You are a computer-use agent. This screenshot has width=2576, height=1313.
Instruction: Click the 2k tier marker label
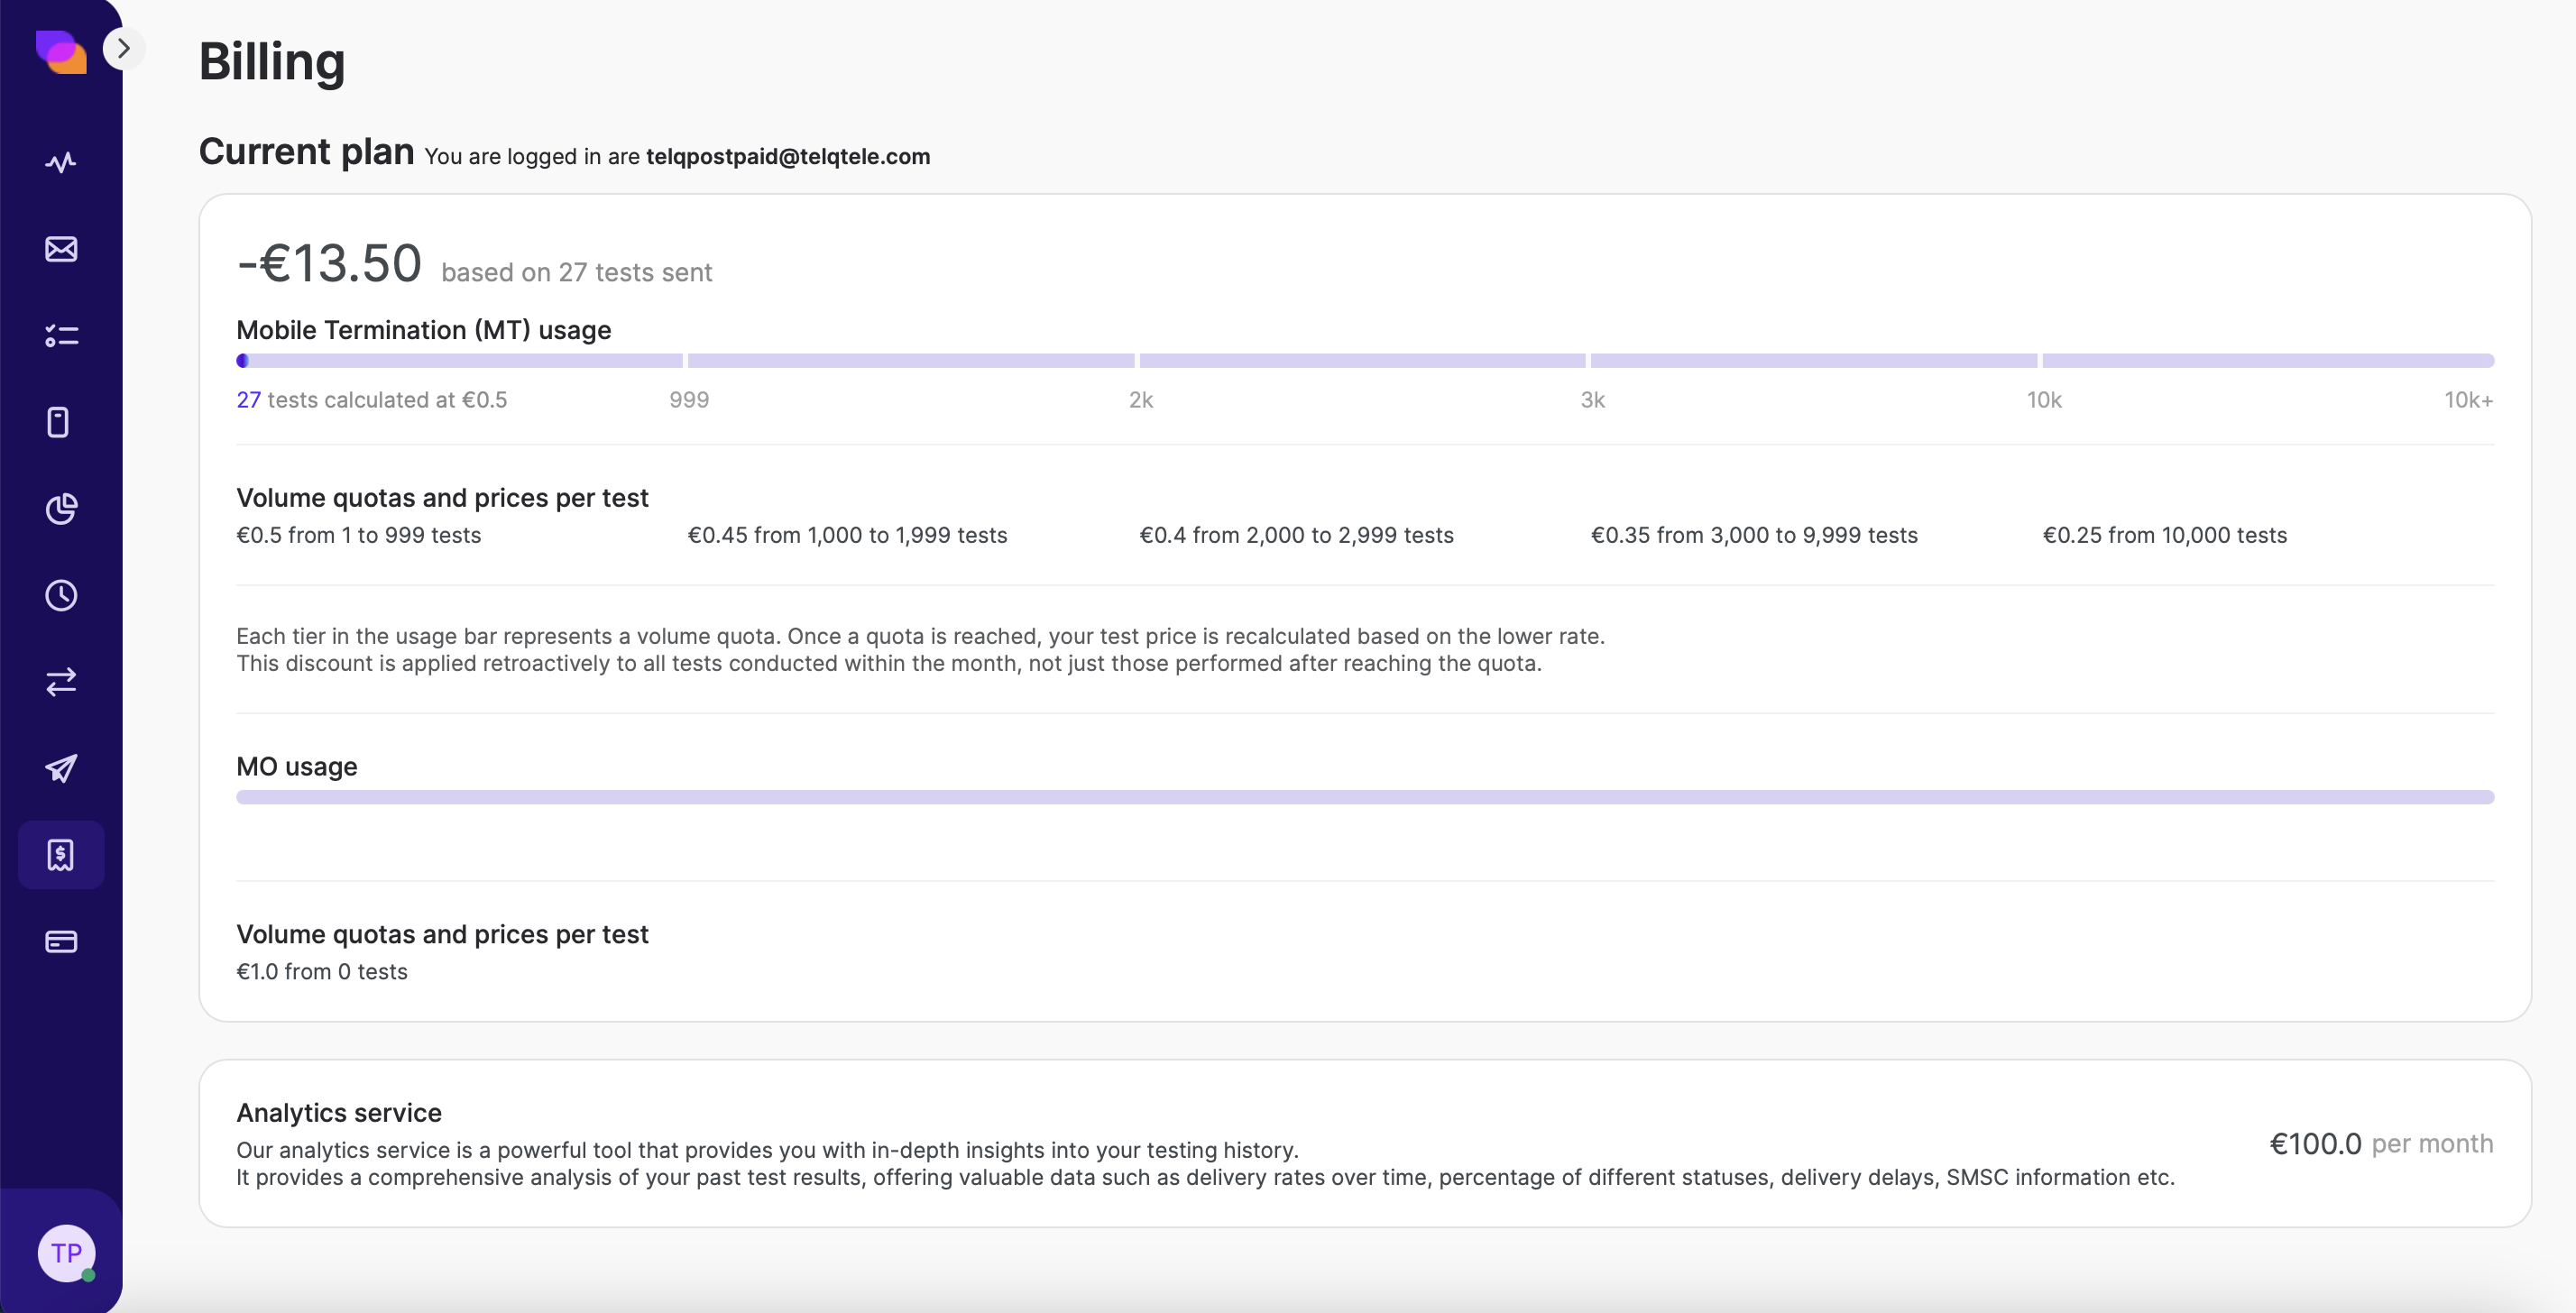[1141, 400]
